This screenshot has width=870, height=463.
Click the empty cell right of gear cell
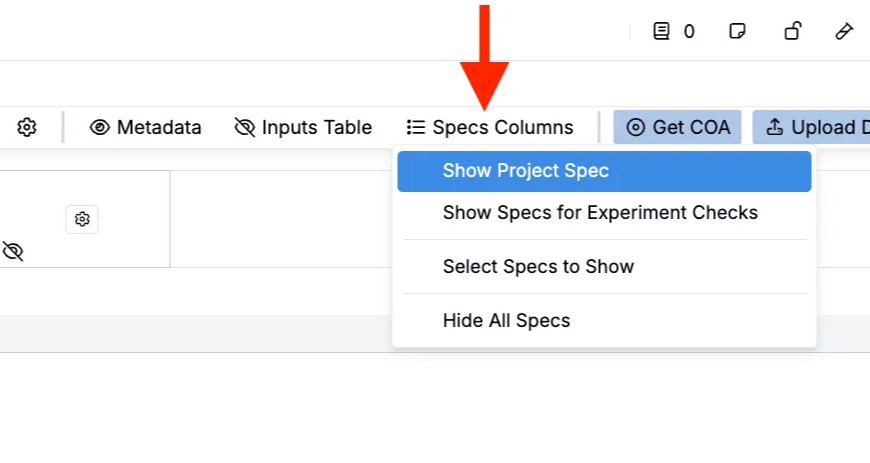click(x=280, y=219)
